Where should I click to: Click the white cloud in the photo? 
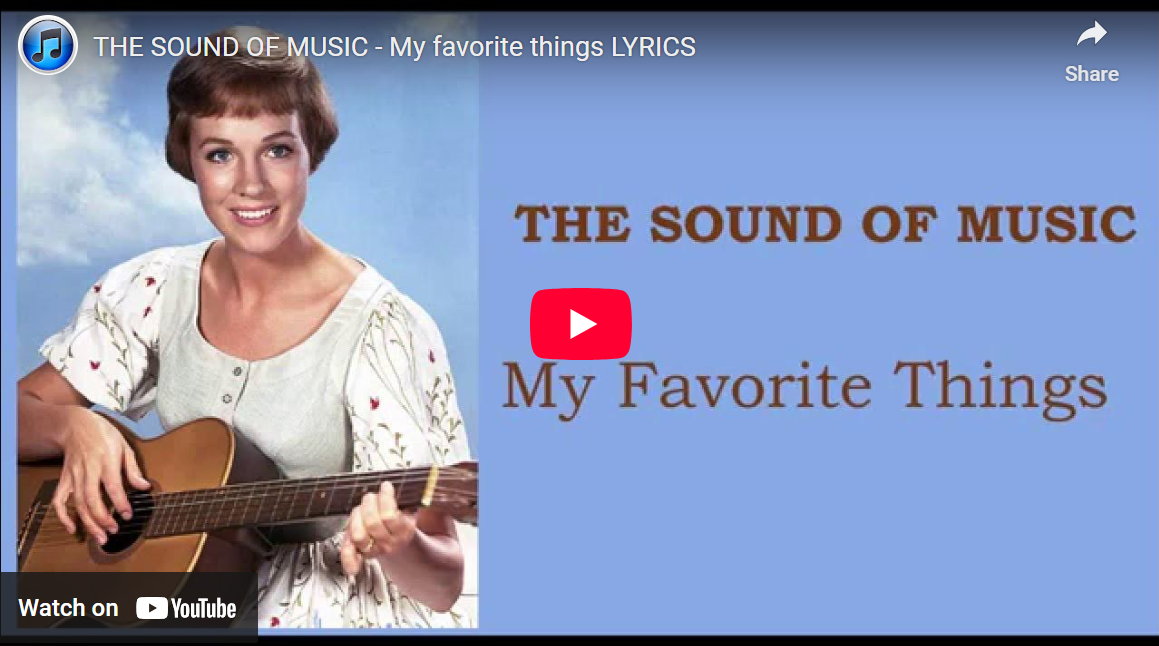pos(81,170)
